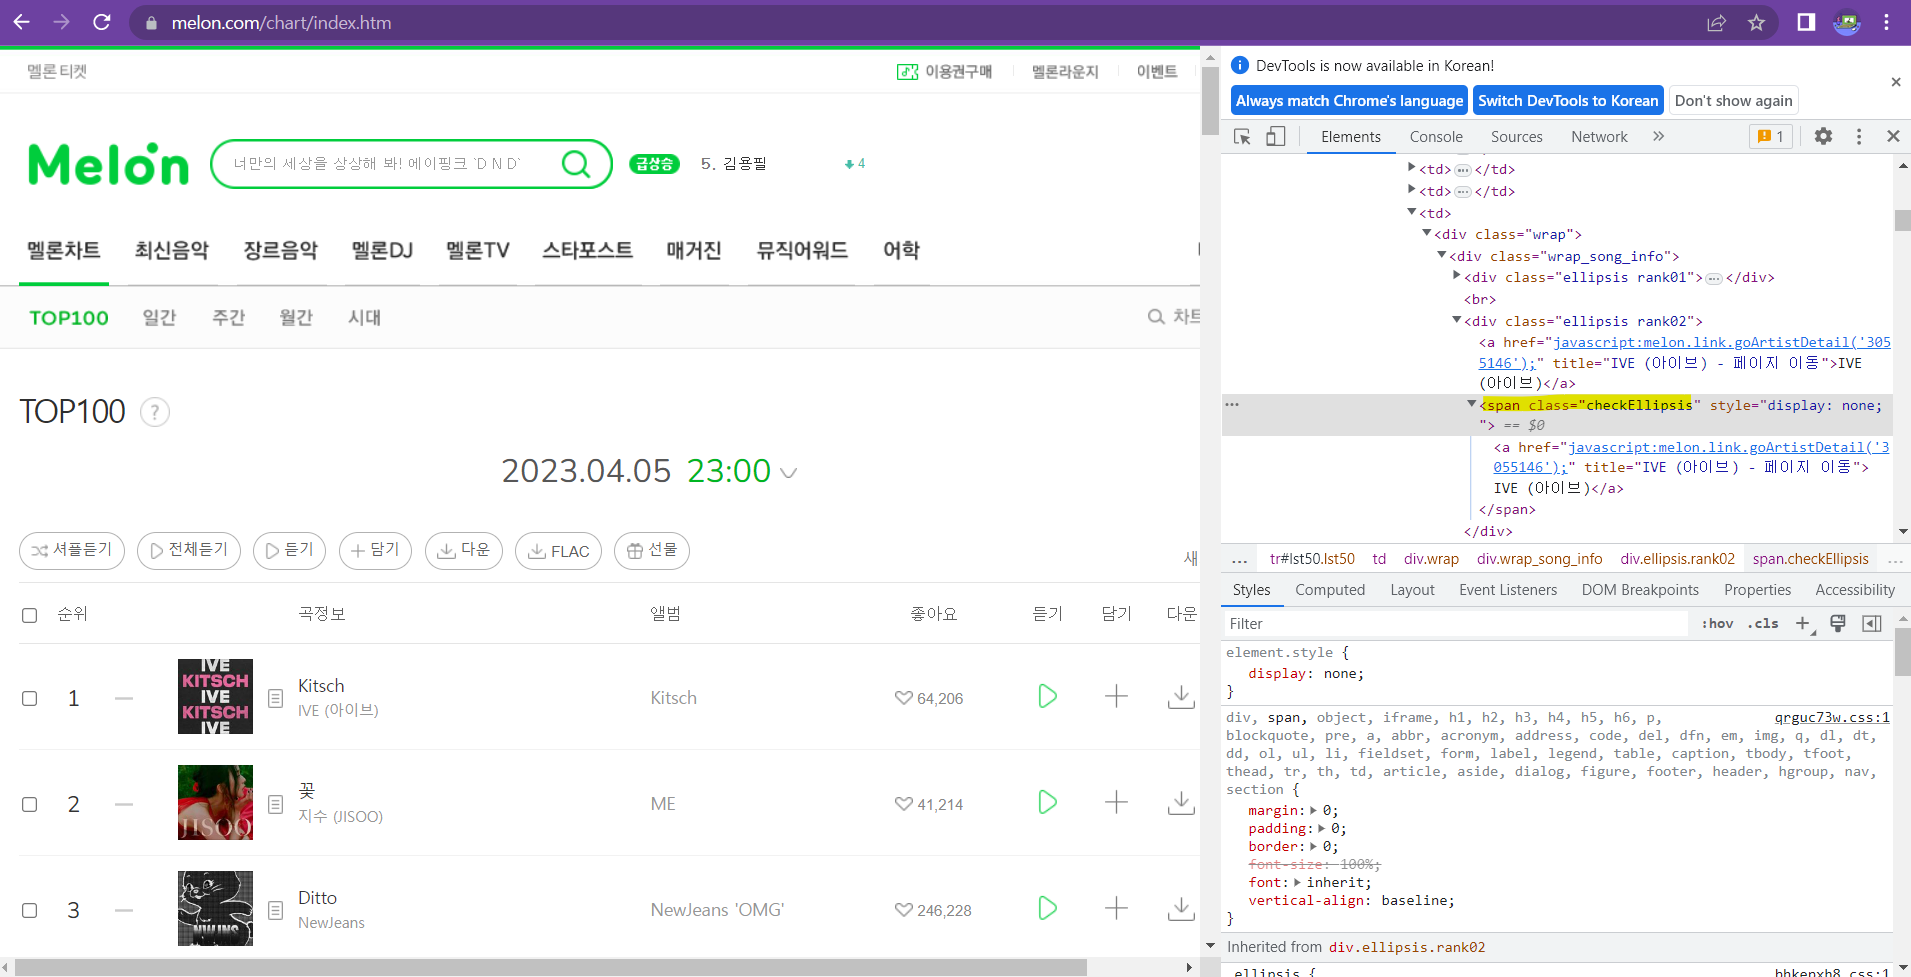Image resolution: width=1911 pixels, height=977 pixels.
Task: Click the Styles filter input field
Action: coord(1456,623)
